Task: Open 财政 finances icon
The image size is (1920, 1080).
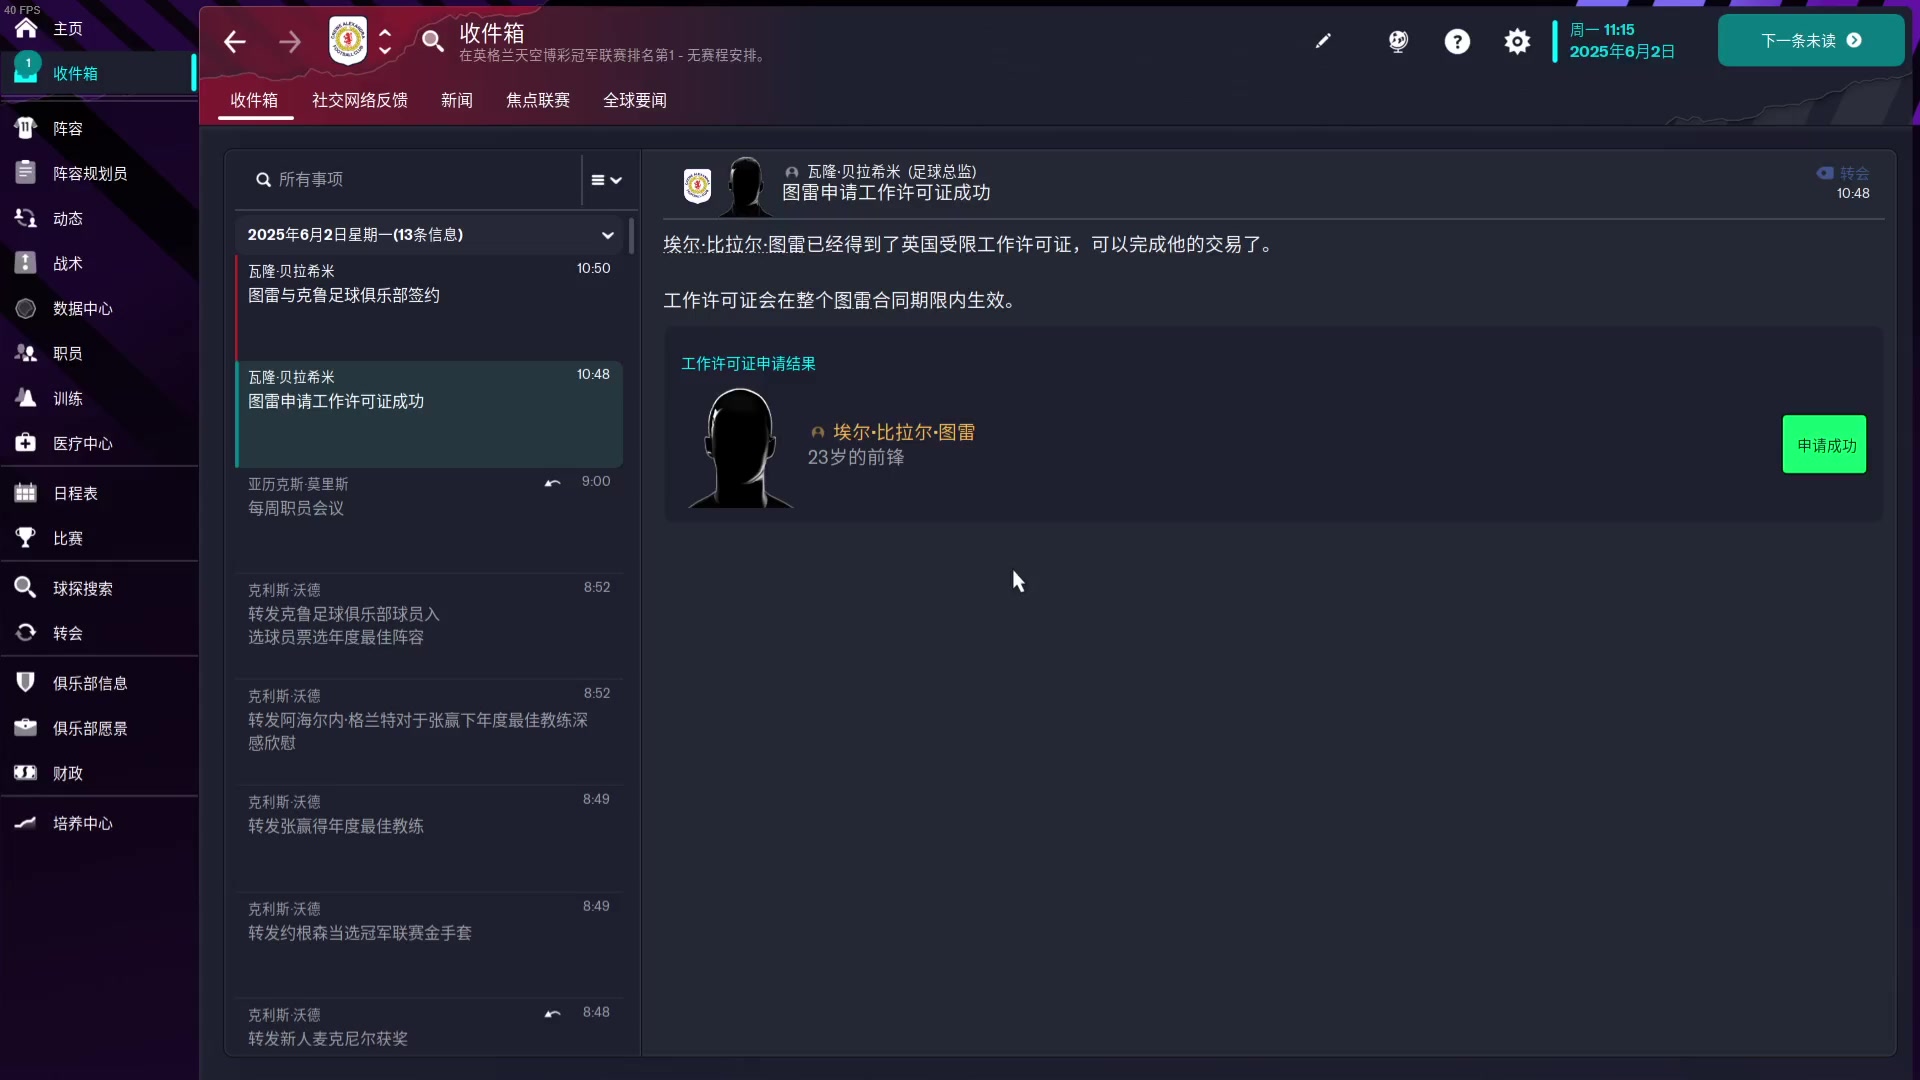Action: [26, 773]
